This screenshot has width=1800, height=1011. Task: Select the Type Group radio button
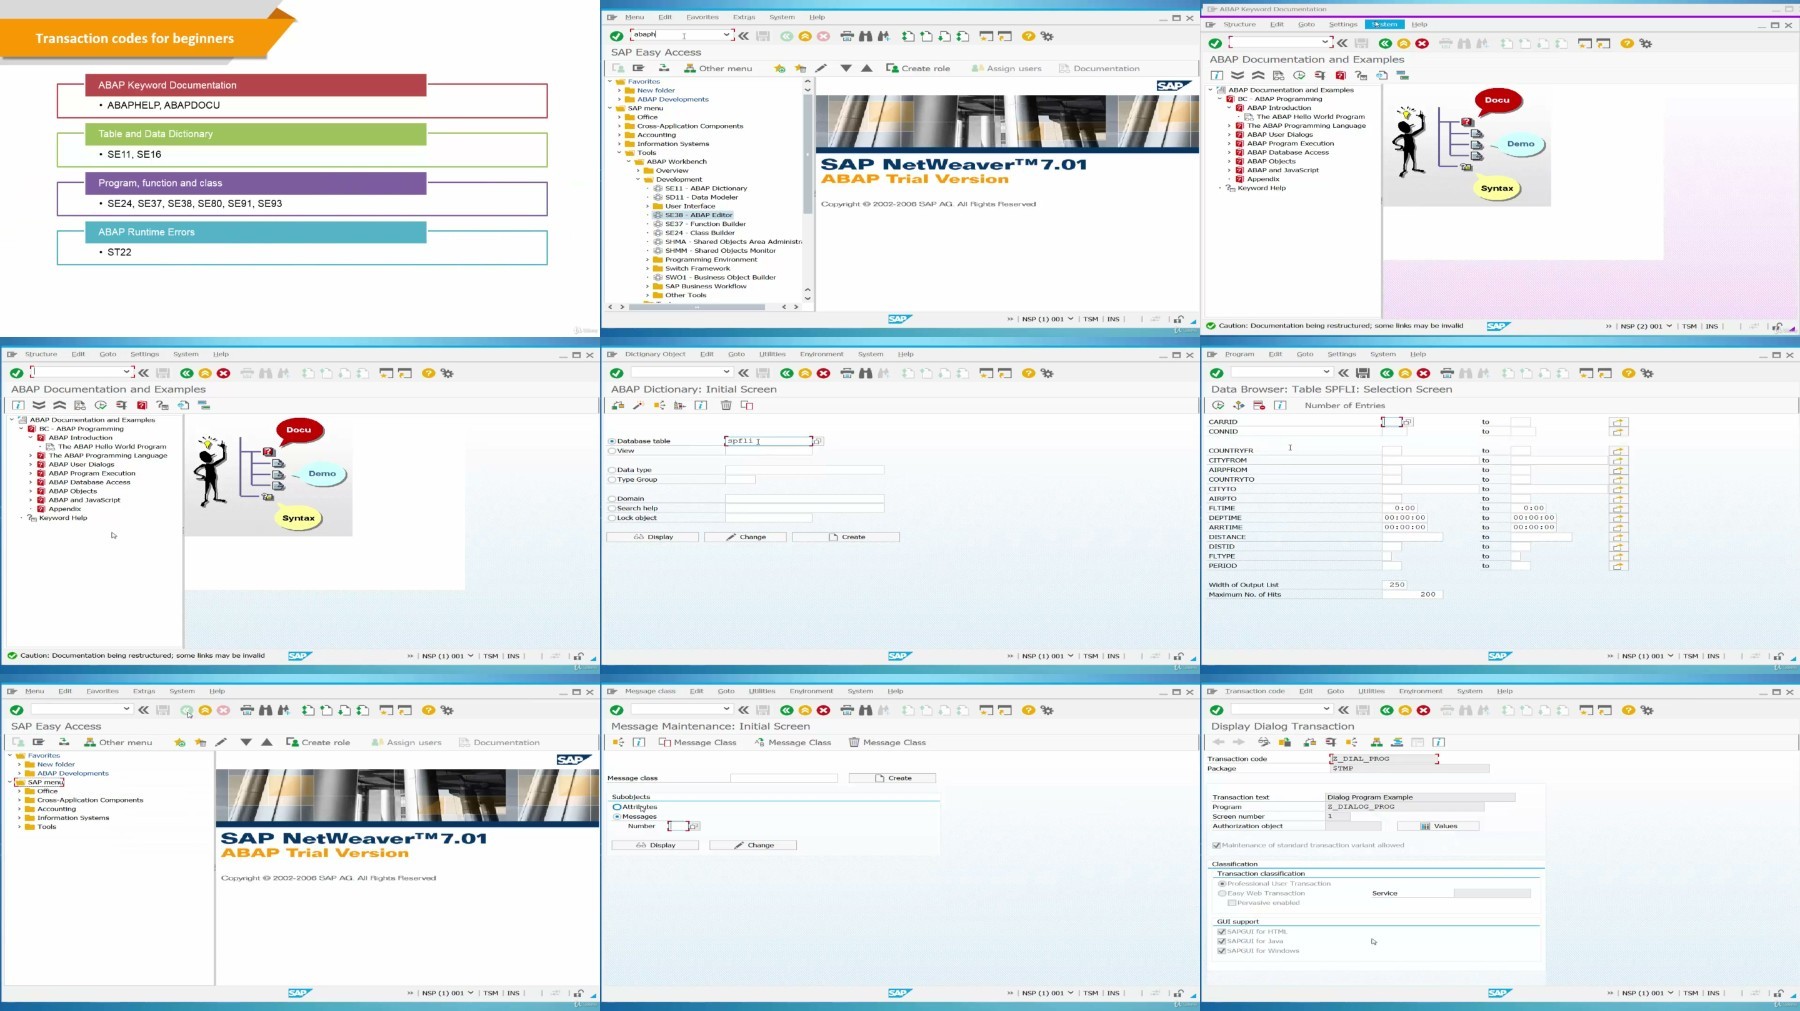(612, 480)
